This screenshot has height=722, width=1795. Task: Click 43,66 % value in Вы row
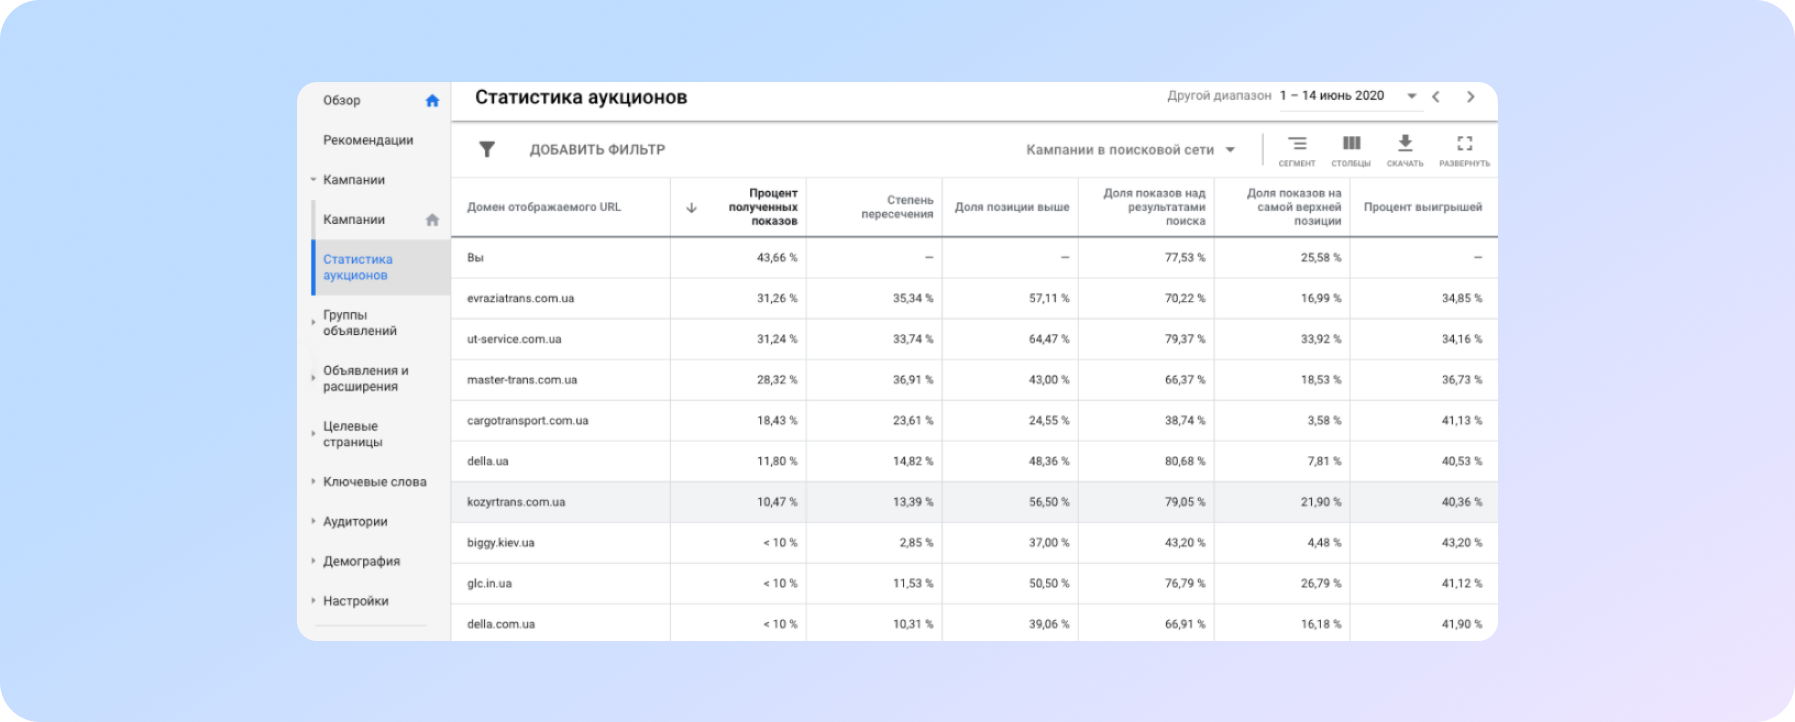coord(777,258)
